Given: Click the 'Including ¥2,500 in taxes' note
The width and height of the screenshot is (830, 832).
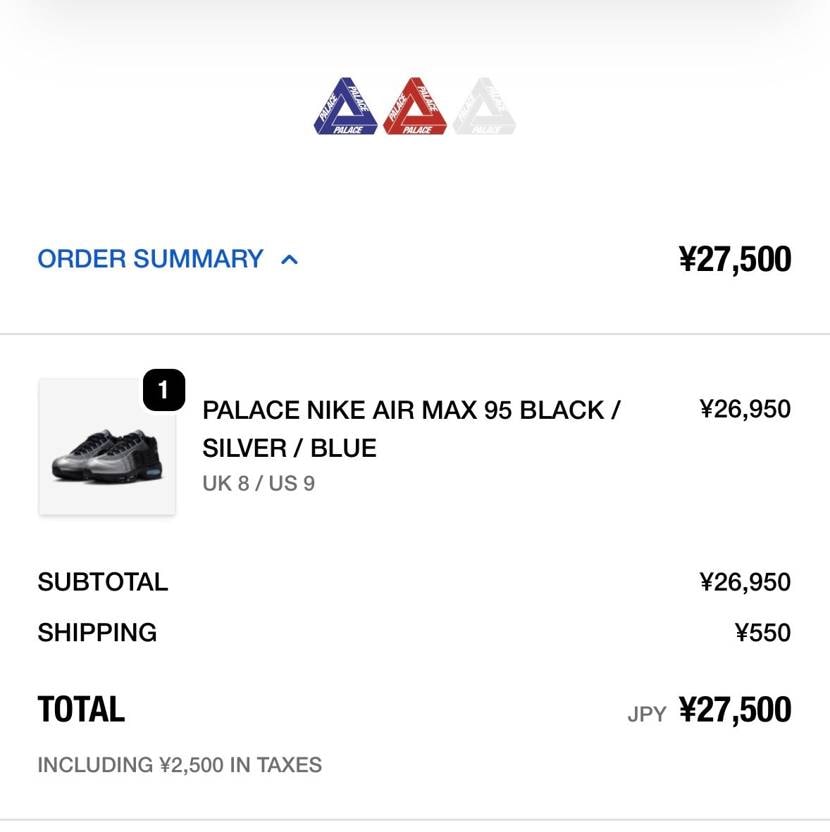Looking at the screenshot, I should pyautogui.click(x=180, y=765).
